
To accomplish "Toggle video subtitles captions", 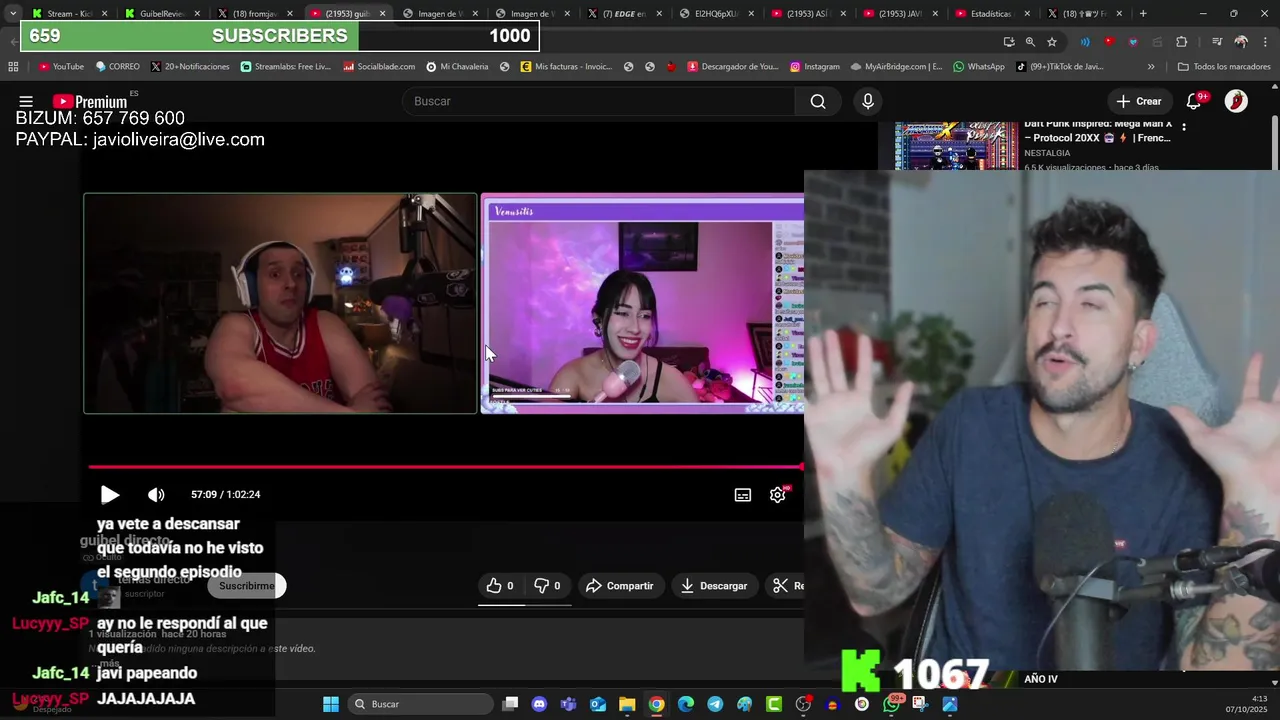I will pyautogui.click(x=743, y=494).
